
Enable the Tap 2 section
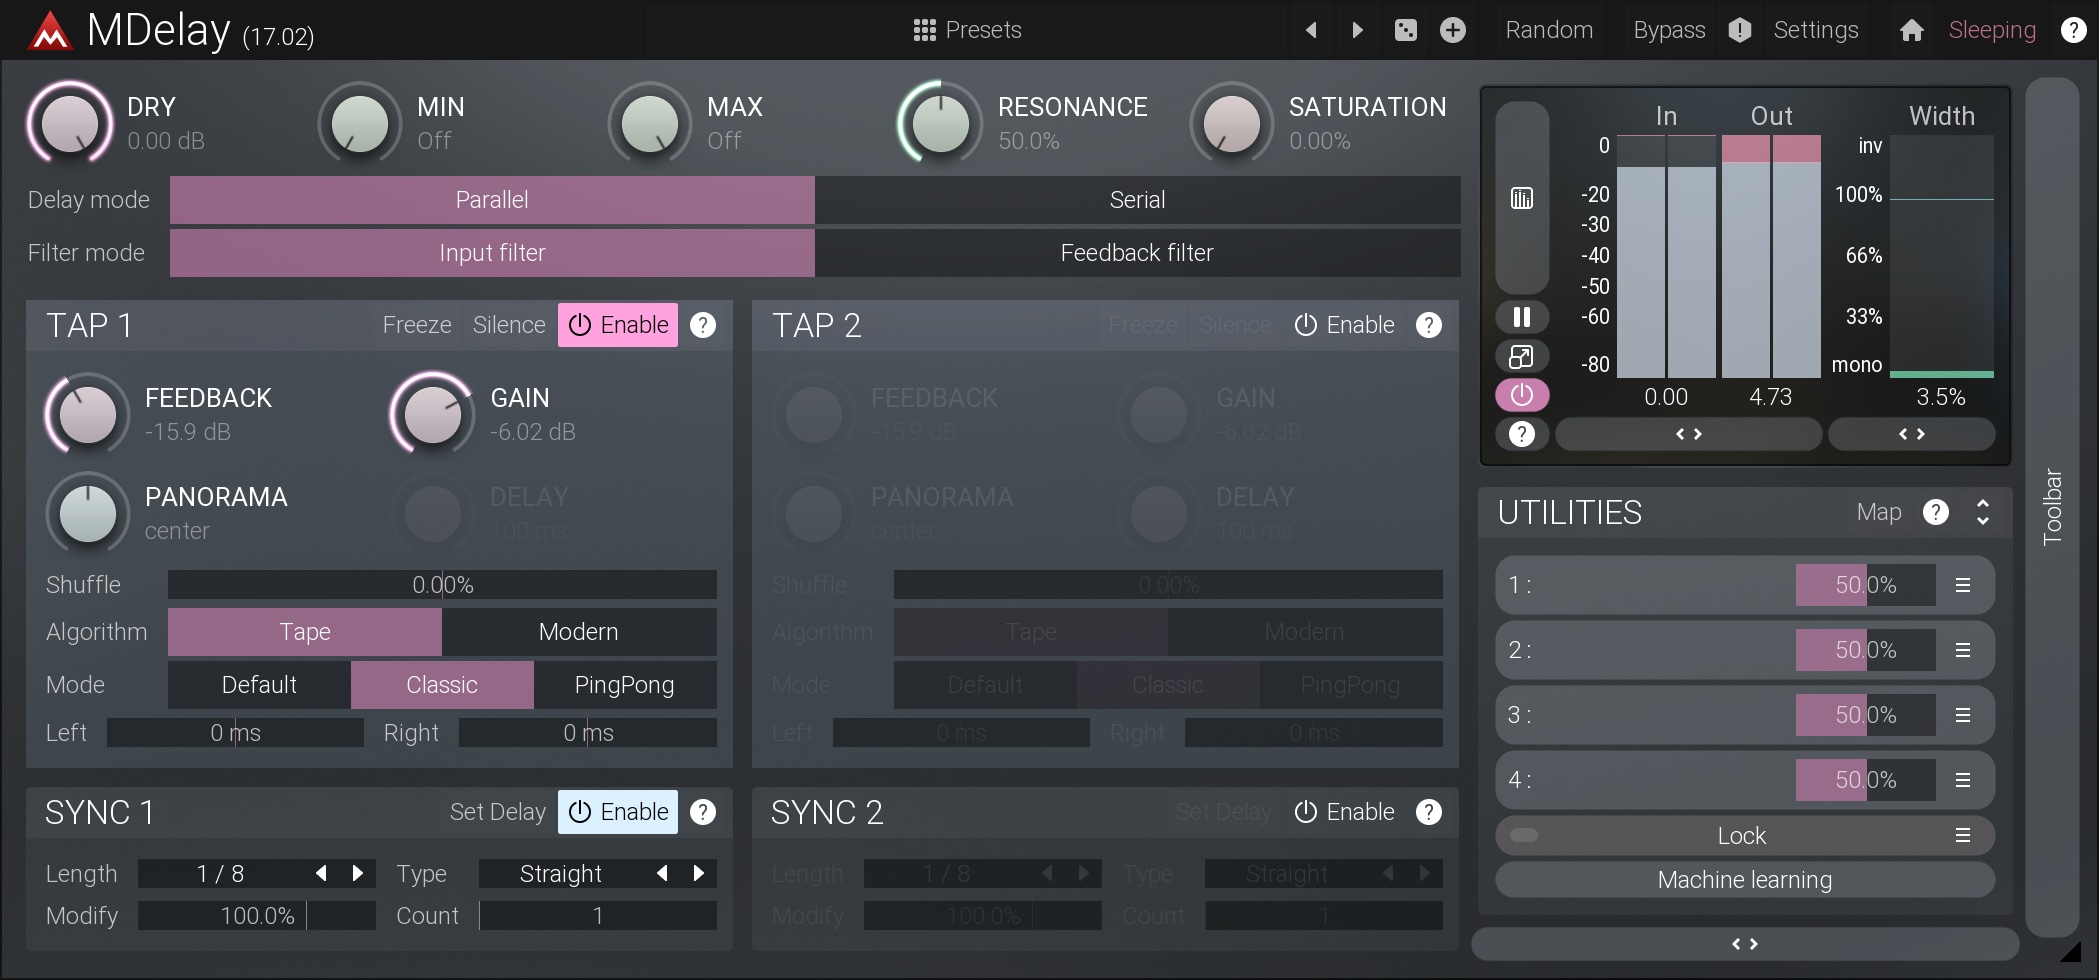click(1344, 325)
